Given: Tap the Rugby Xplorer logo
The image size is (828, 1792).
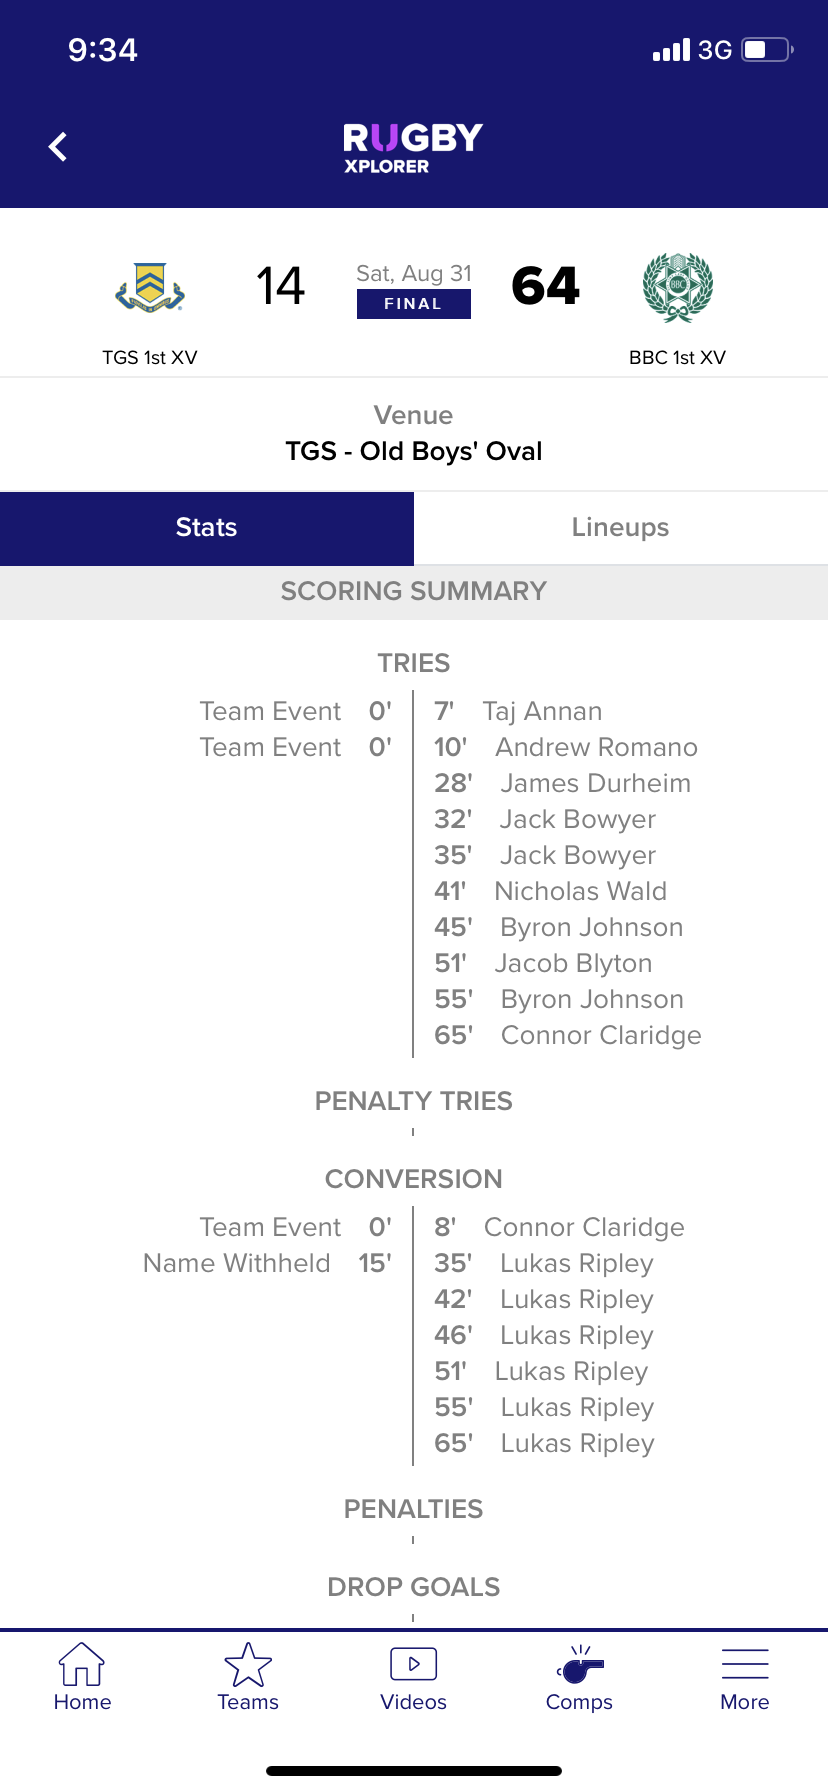Looking at the screenshot, I should (413, 148).
